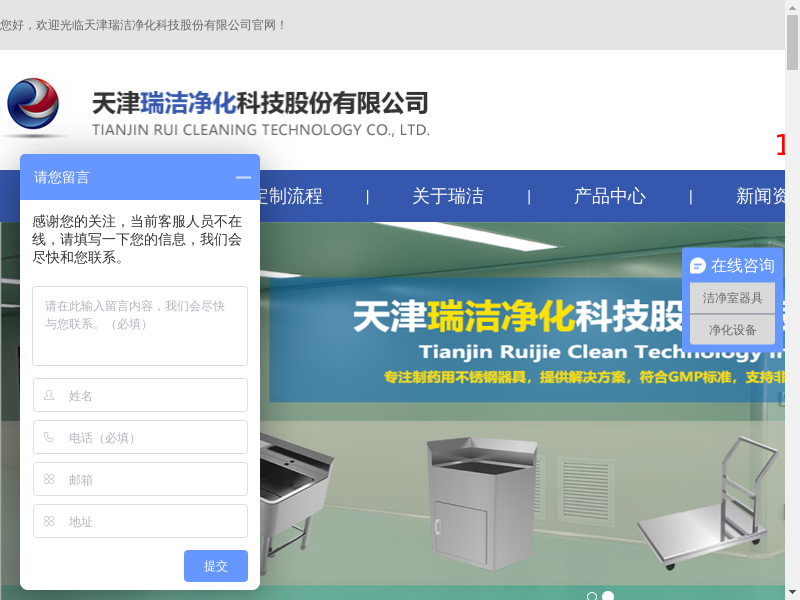Click the company name logo heading

click(260, 104)
